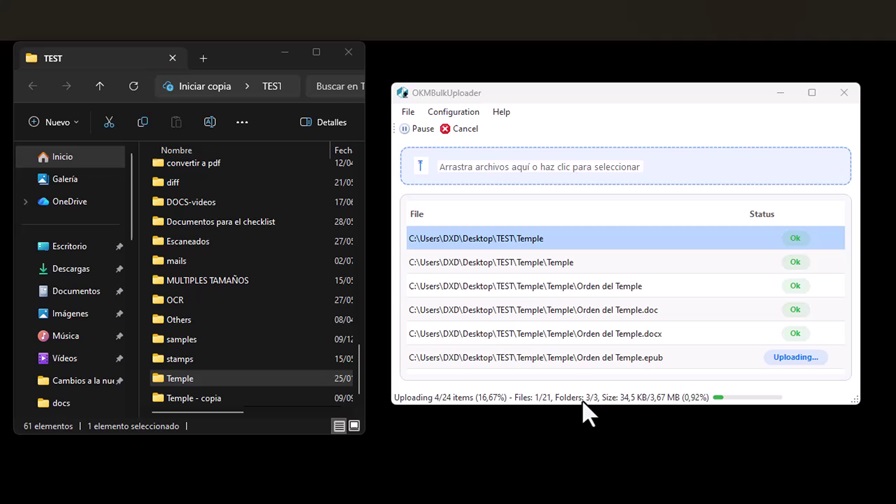
Task: Expand the OneDrive node chevron
Action: point(26,201)
